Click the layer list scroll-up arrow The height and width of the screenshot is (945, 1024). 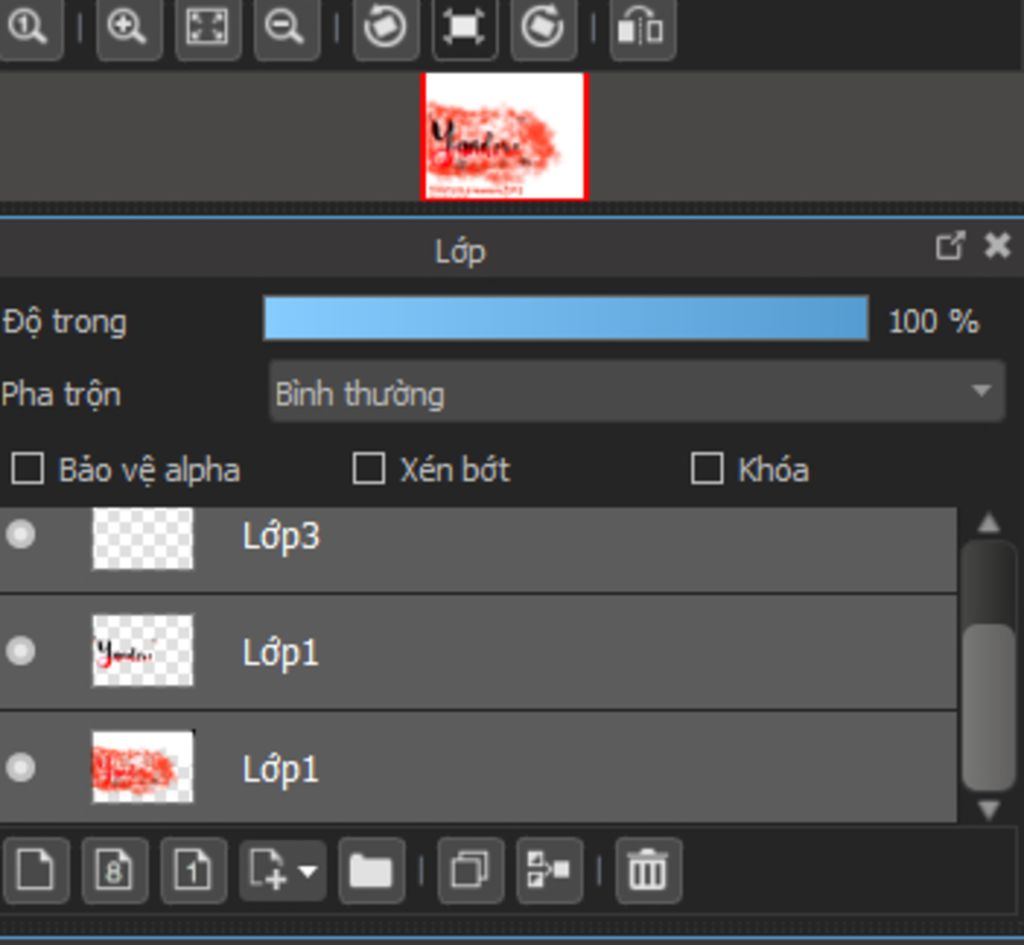tap(989, 523)
